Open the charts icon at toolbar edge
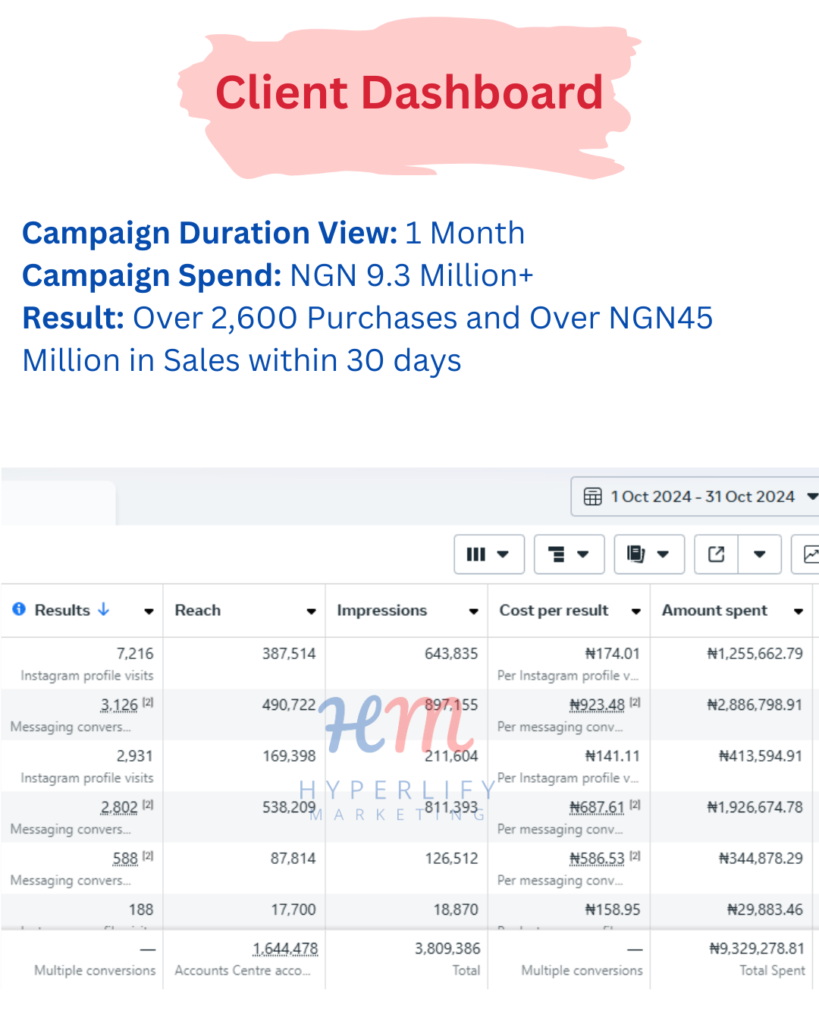This screenshot has width=819, height=1024. pos(809,554)
